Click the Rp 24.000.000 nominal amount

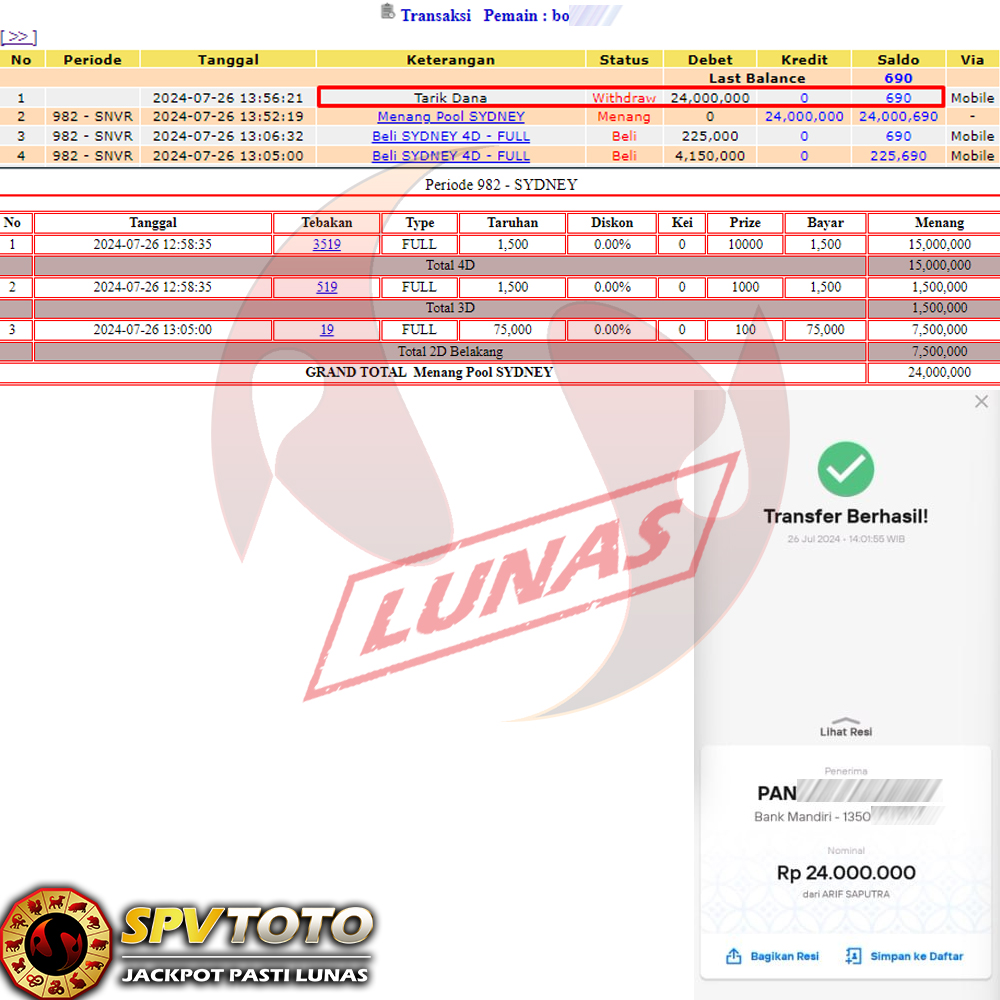(846, 873)
